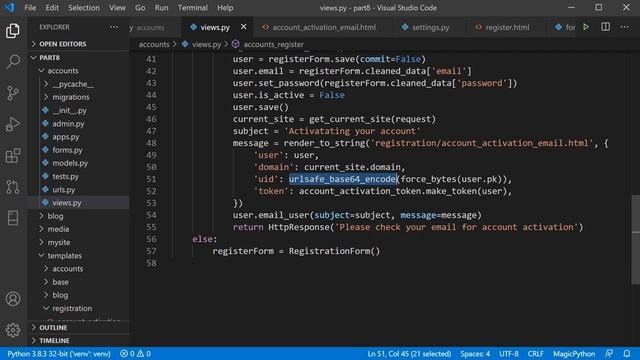Open the pull requests activity bar icon

click(13, 187)
